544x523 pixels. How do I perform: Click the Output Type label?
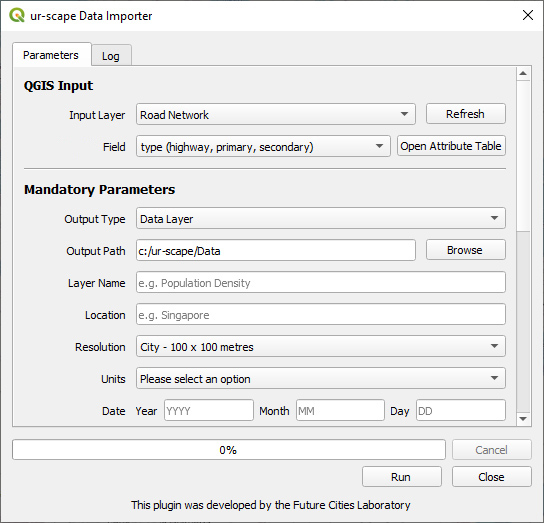[95, 219]
